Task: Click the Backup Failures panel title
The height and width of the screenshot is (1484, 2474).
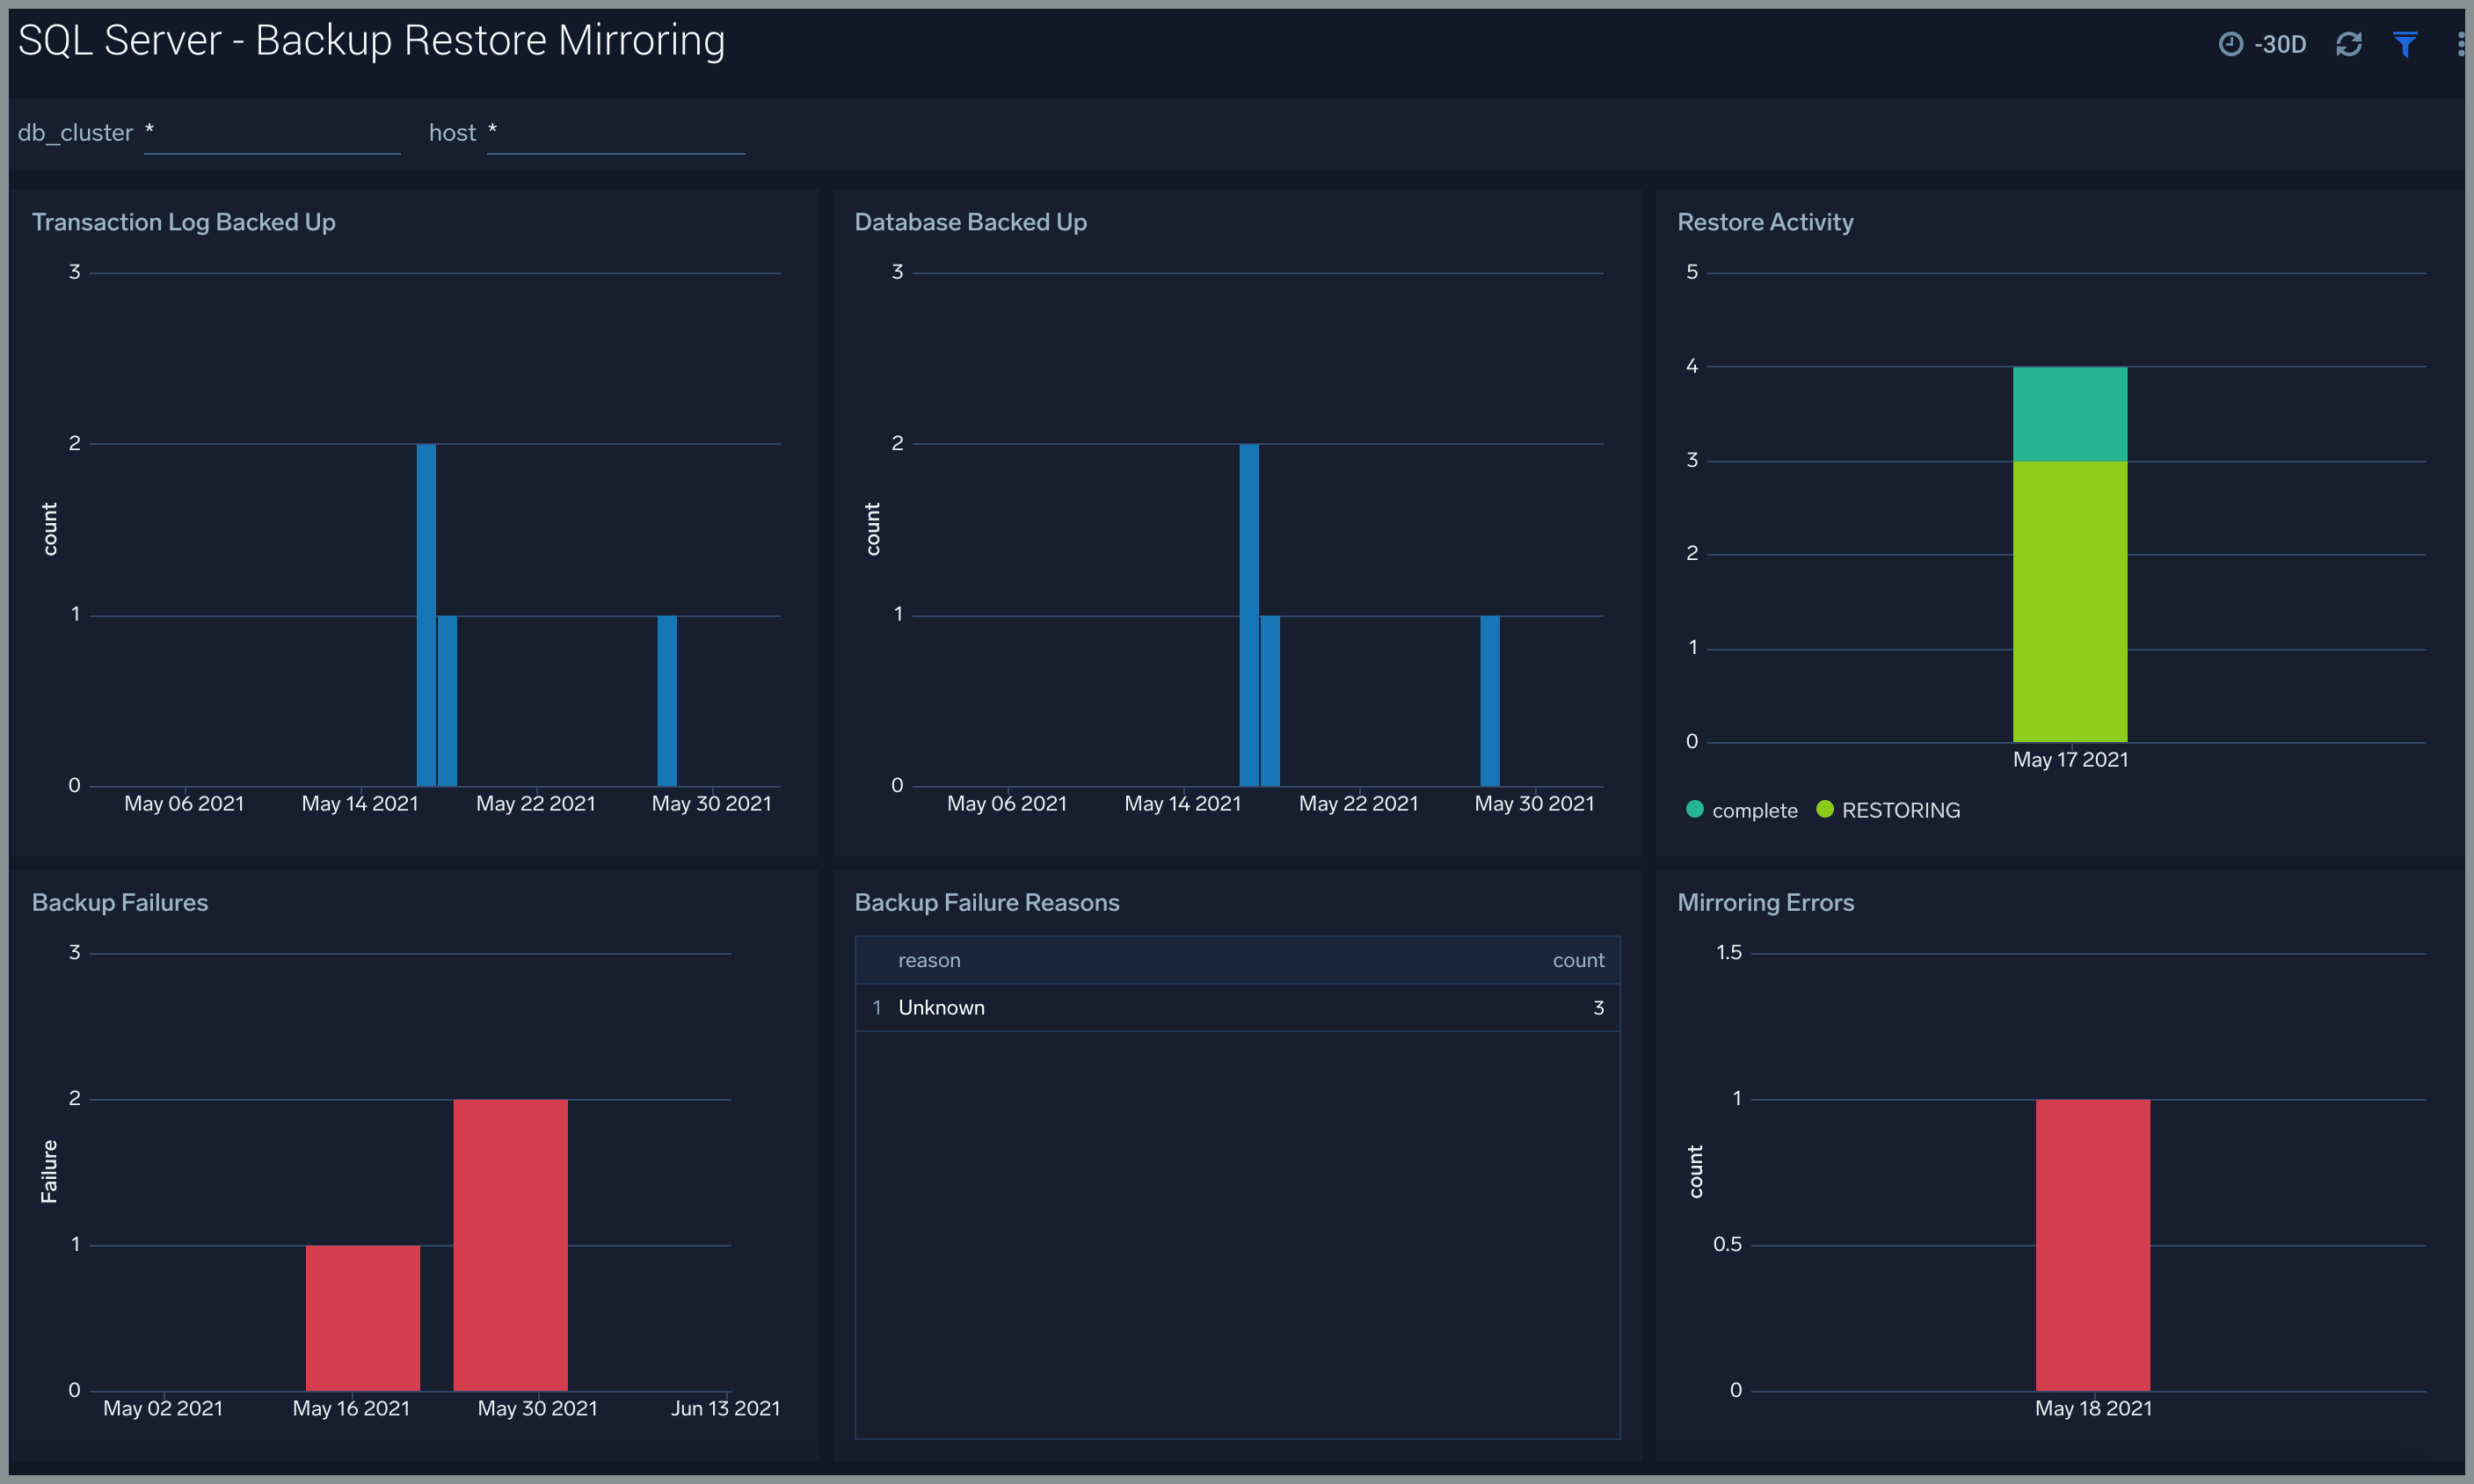Action: coord(120,902)
